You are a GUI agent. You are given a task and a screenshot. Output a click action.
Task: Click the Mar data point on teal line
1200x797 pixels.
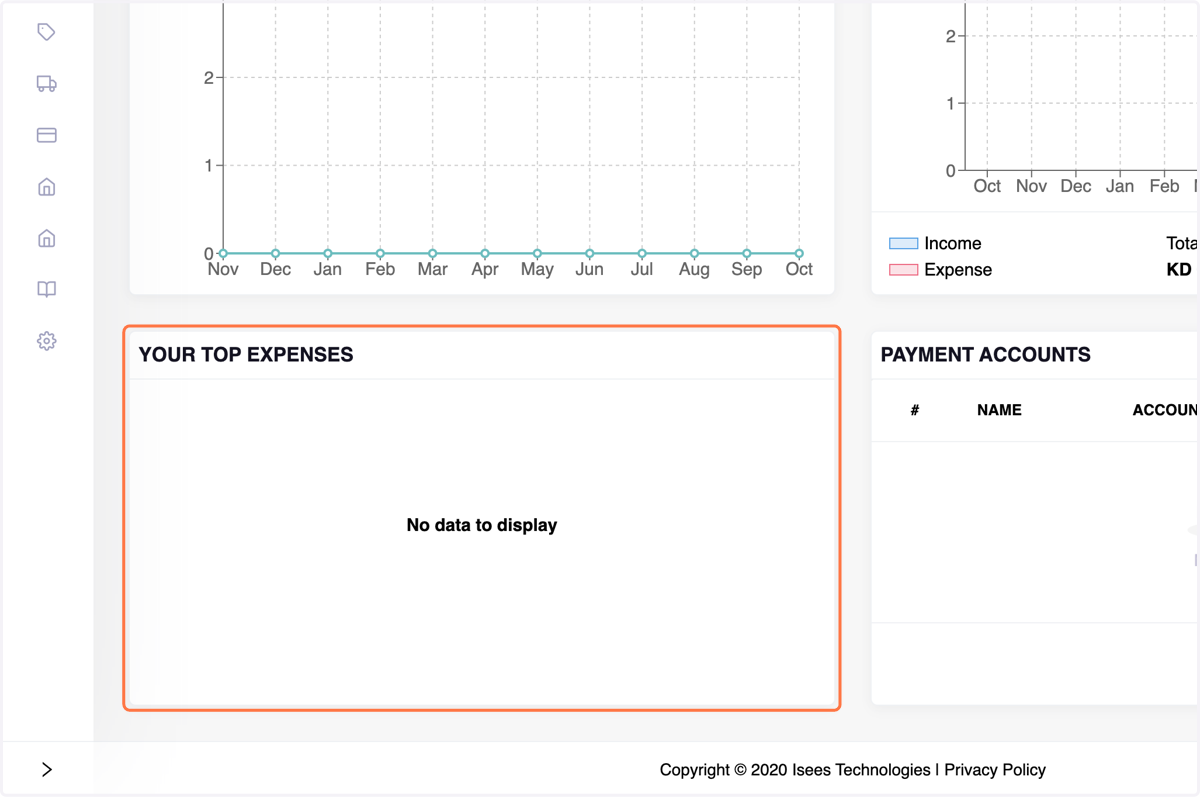click(433, 254)
